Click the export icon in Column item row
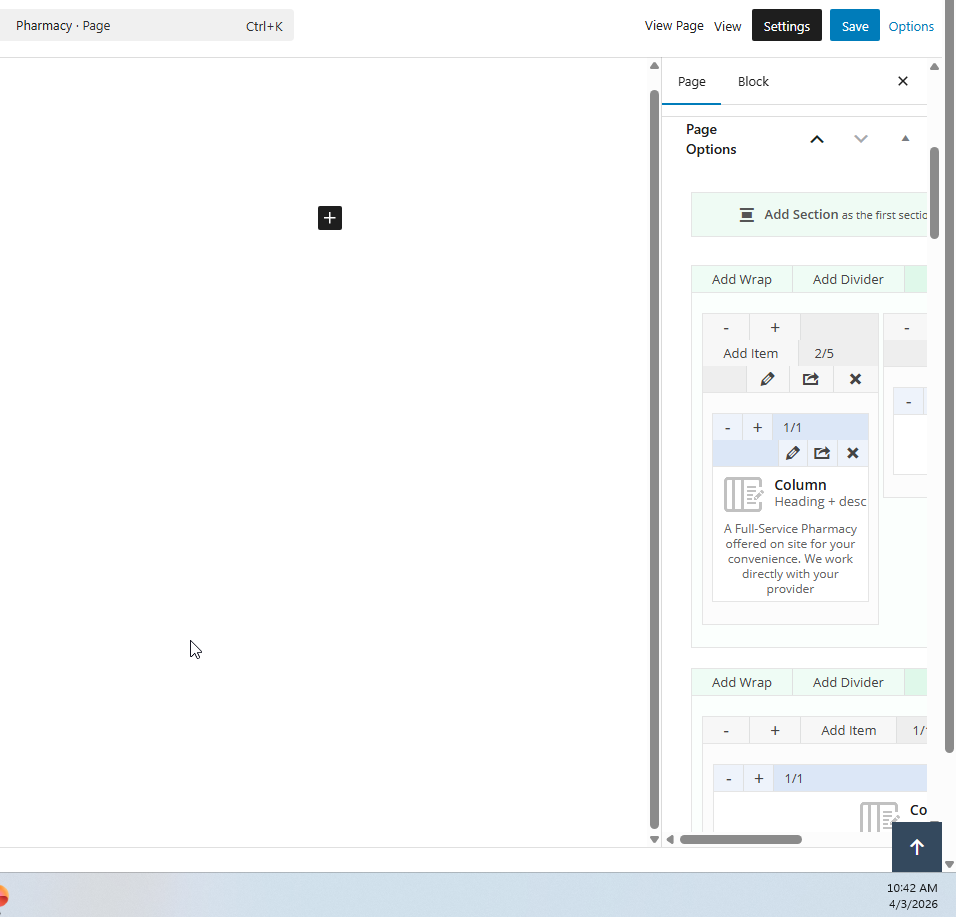The width and height of the screenshot is (956, 917). [822, 453]
